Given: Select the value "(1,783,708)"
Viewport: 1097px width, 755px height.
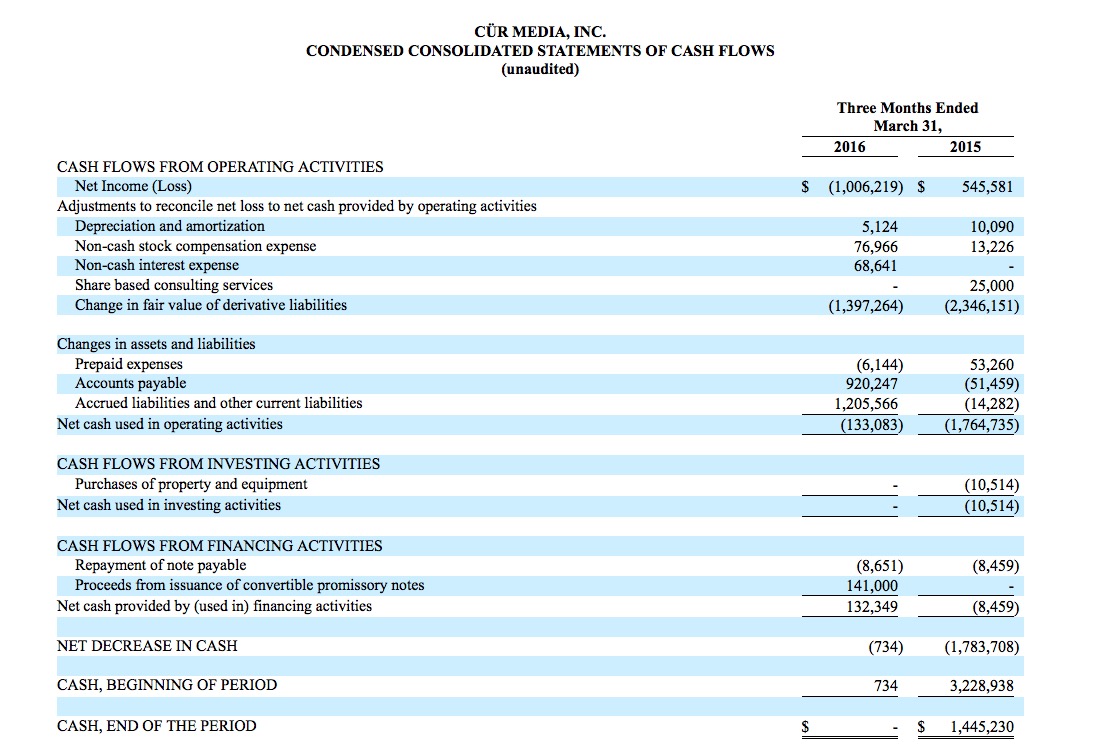Looking at the screenshot, I should pyautogui.click(x=982, y=647).
